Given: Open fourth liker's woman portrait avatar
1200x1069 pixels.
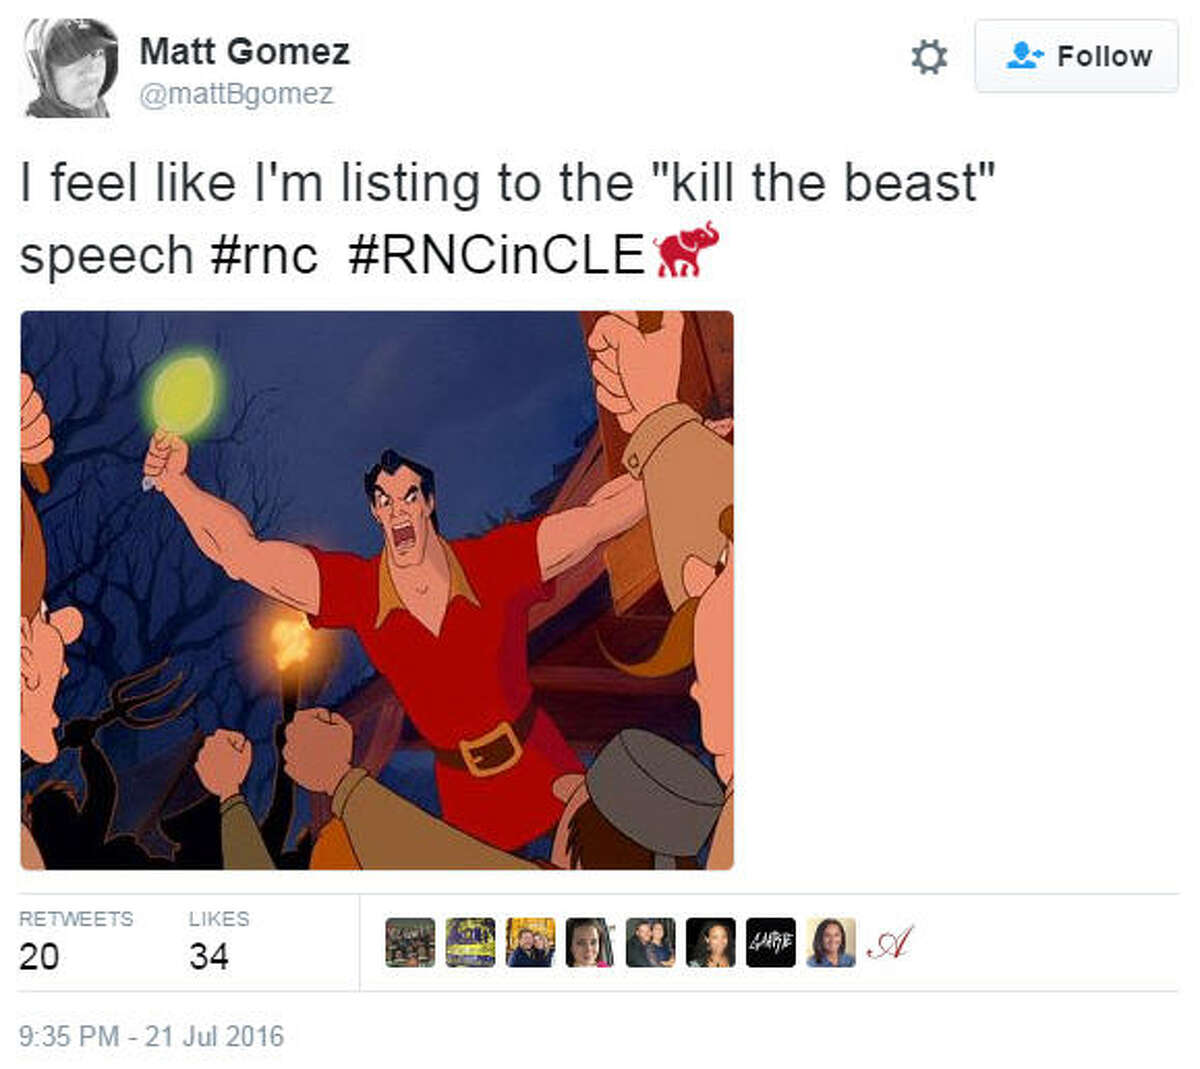Looking at the screenshot, I should click(590, 942).
